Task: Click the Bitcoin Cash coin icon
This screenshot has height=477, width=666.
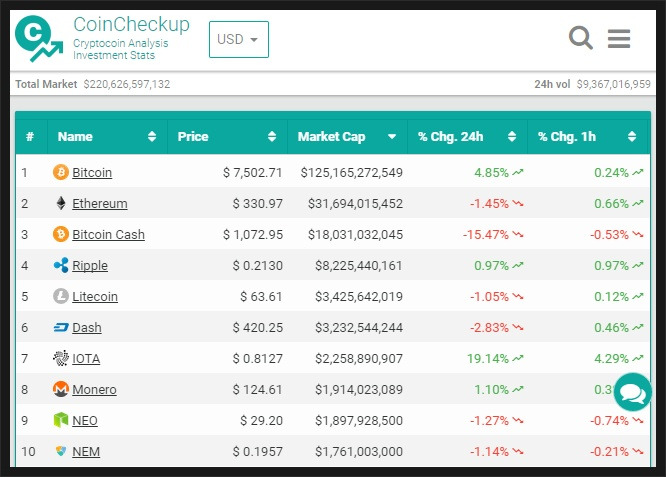Action: tap(61, 234)
